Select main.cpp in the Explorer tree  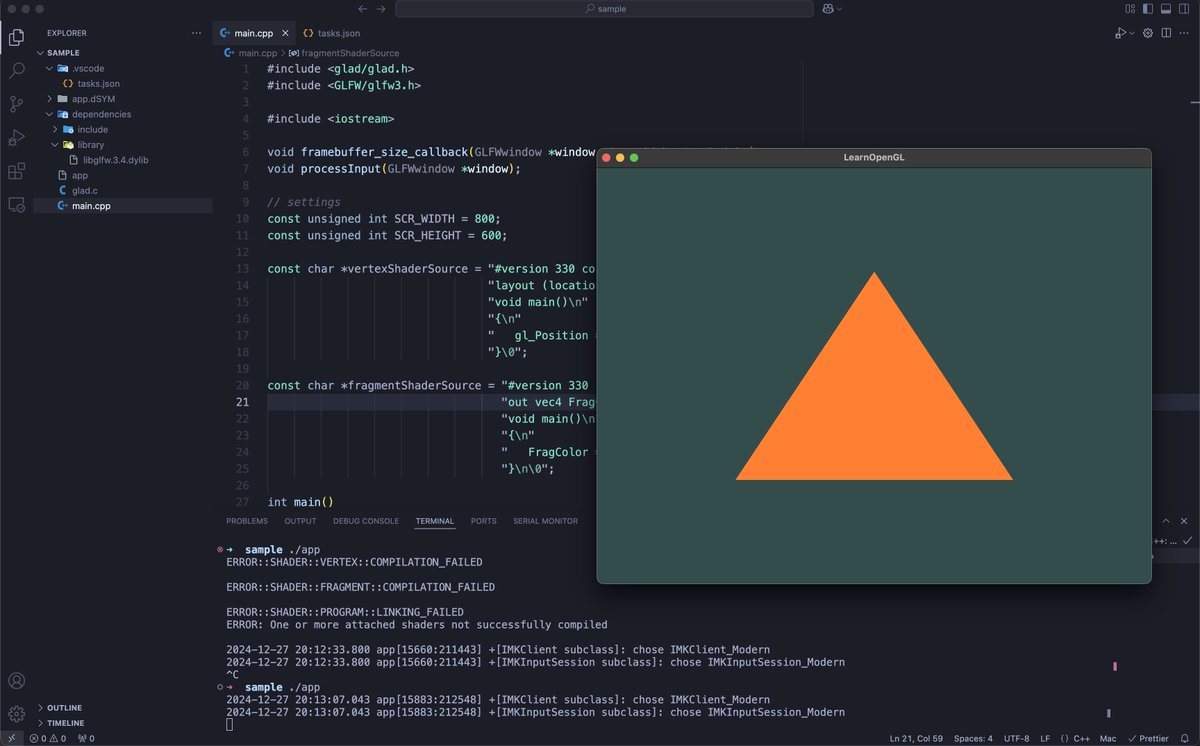(x=123, y=206)
